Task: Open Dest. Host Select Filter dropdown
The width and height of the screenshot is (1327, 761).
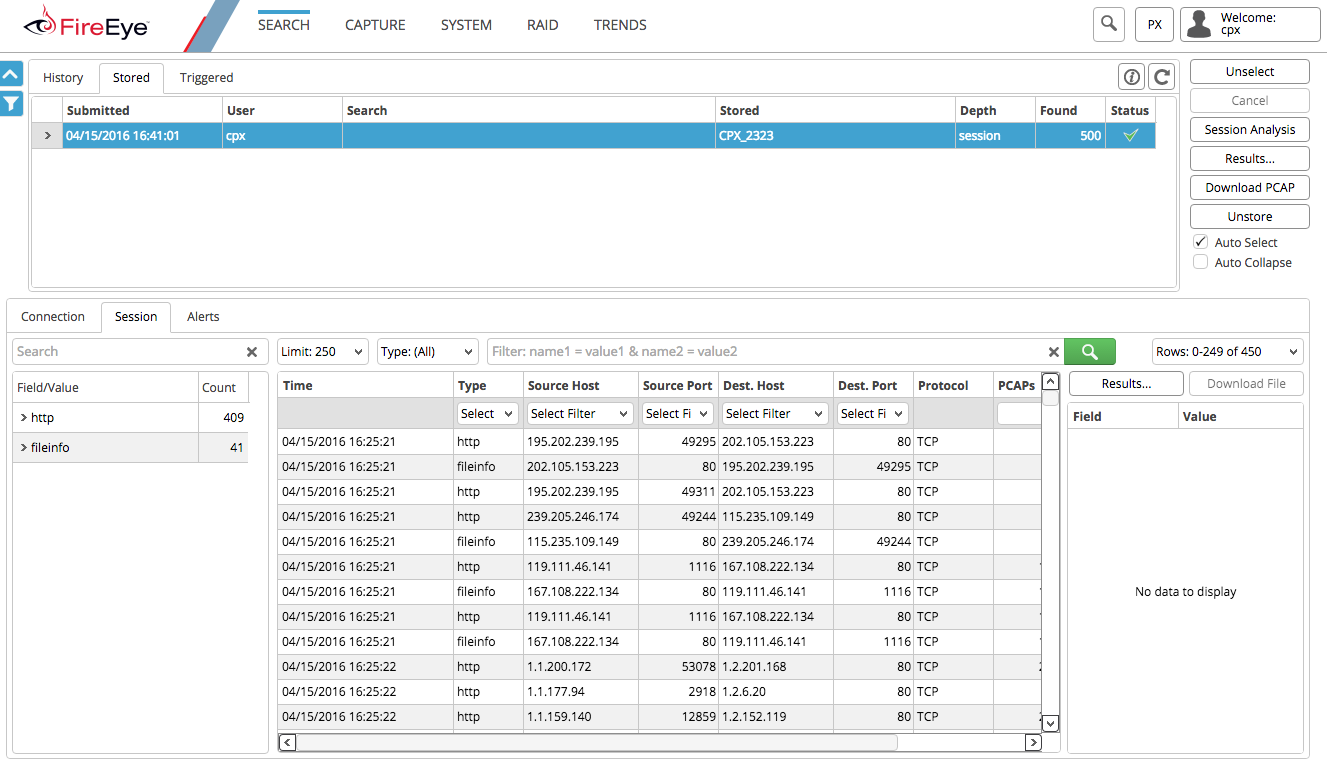Action: coord(775,413)
